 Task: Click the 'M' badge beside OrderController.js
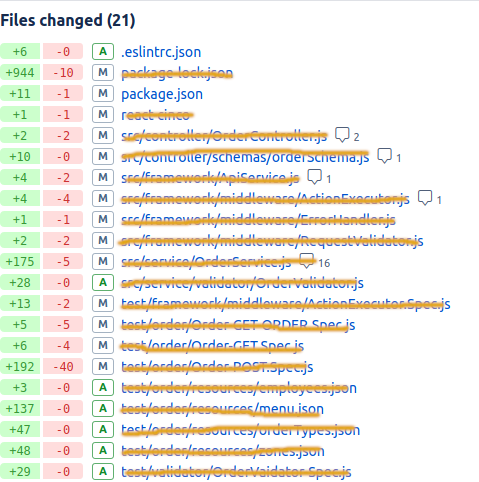(x=103, y=136)
